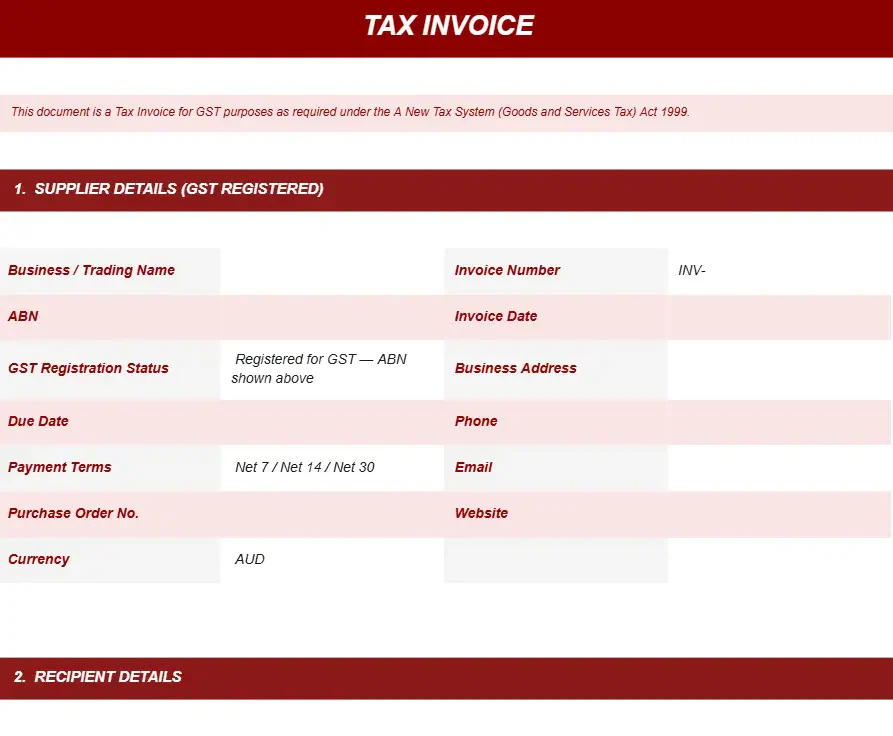
Task: Select the AUD currency value
Action: (249, 559)
